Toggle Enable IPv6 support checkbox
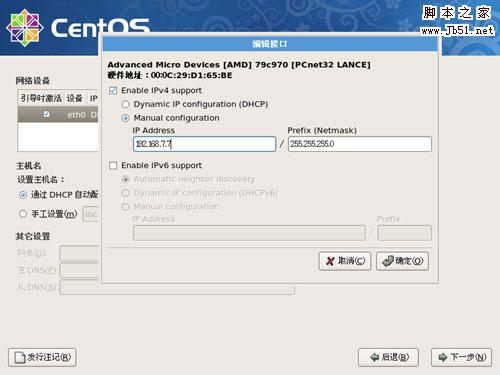Screen dimensions: 500x375 tap(113, 166)
